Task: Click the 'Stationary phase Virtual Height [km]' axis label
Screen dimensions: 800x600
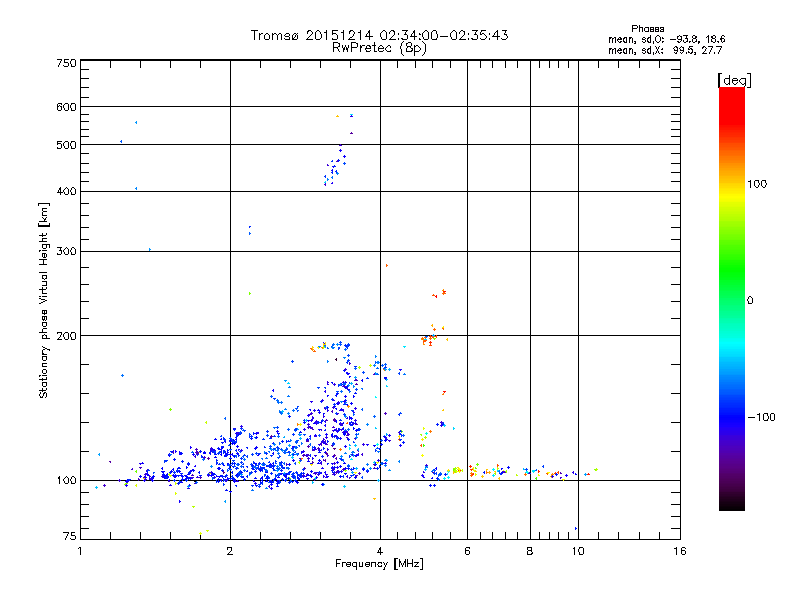Action: [x=43, y=301]
